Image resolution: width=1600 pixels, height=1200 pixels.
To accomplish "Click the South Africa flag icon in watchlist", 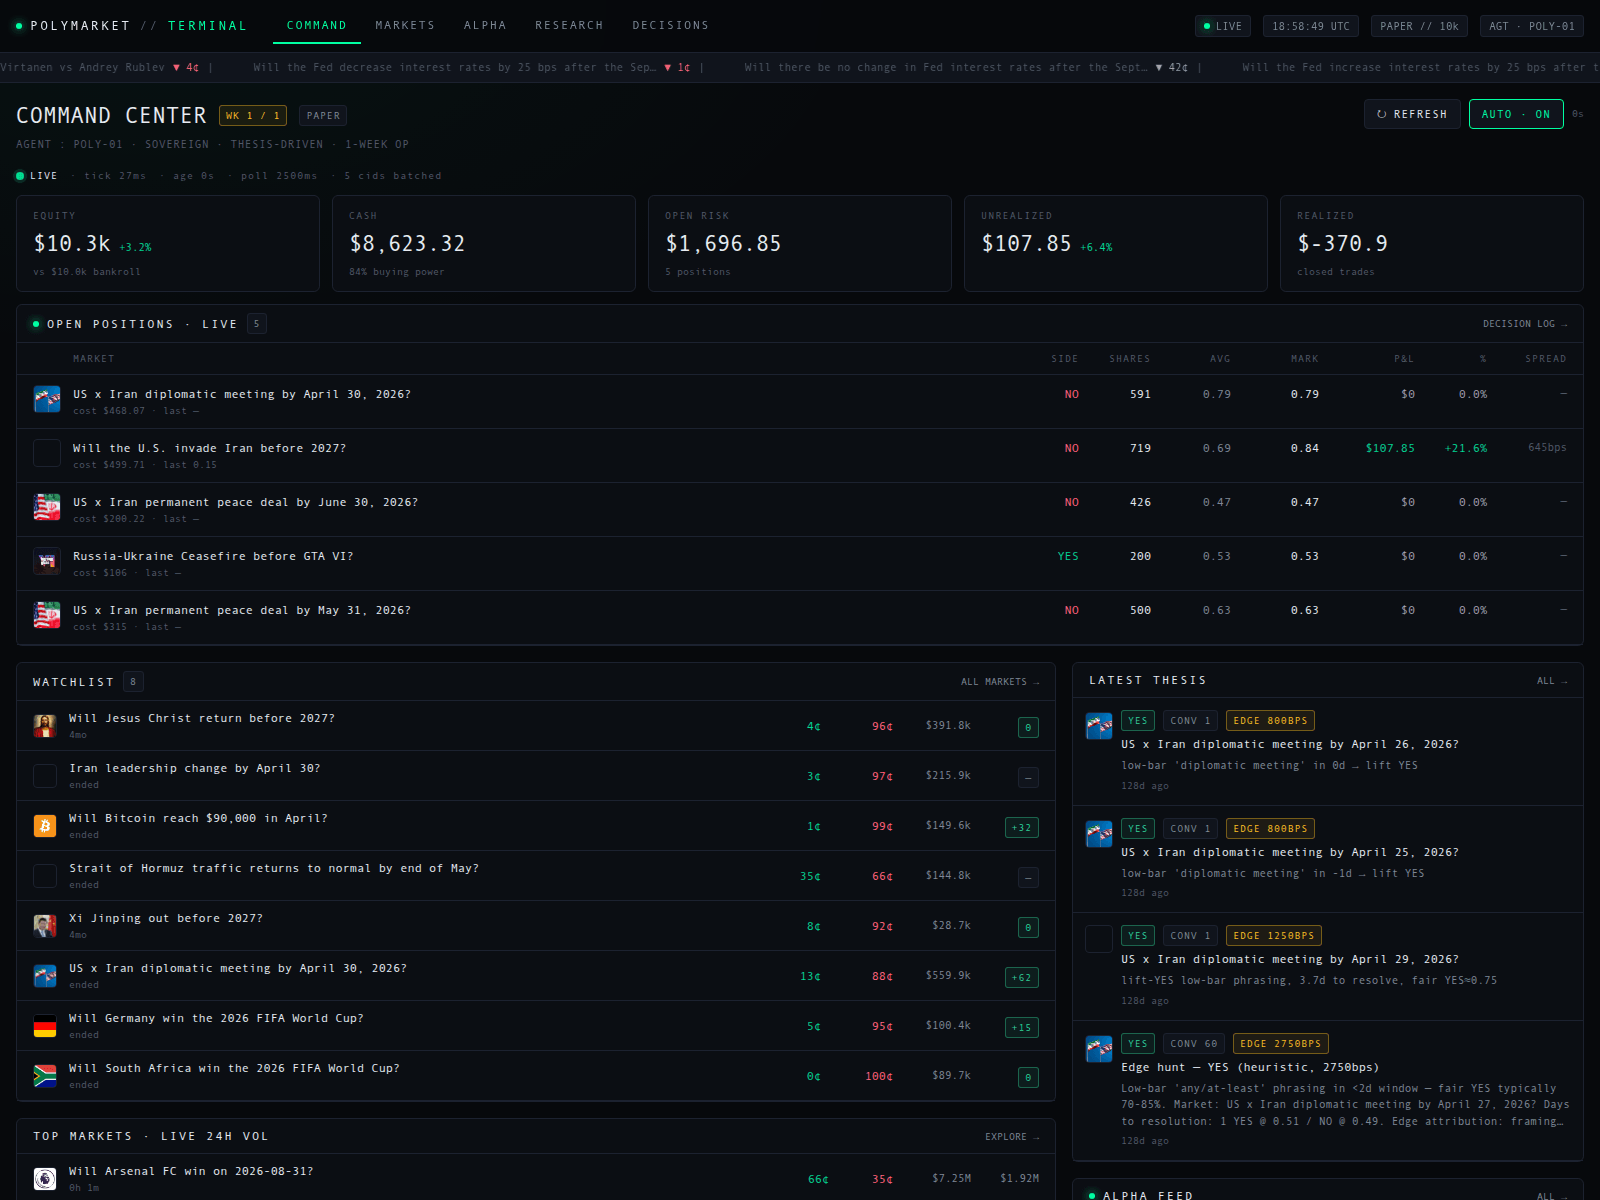I will coord(45,1076).
